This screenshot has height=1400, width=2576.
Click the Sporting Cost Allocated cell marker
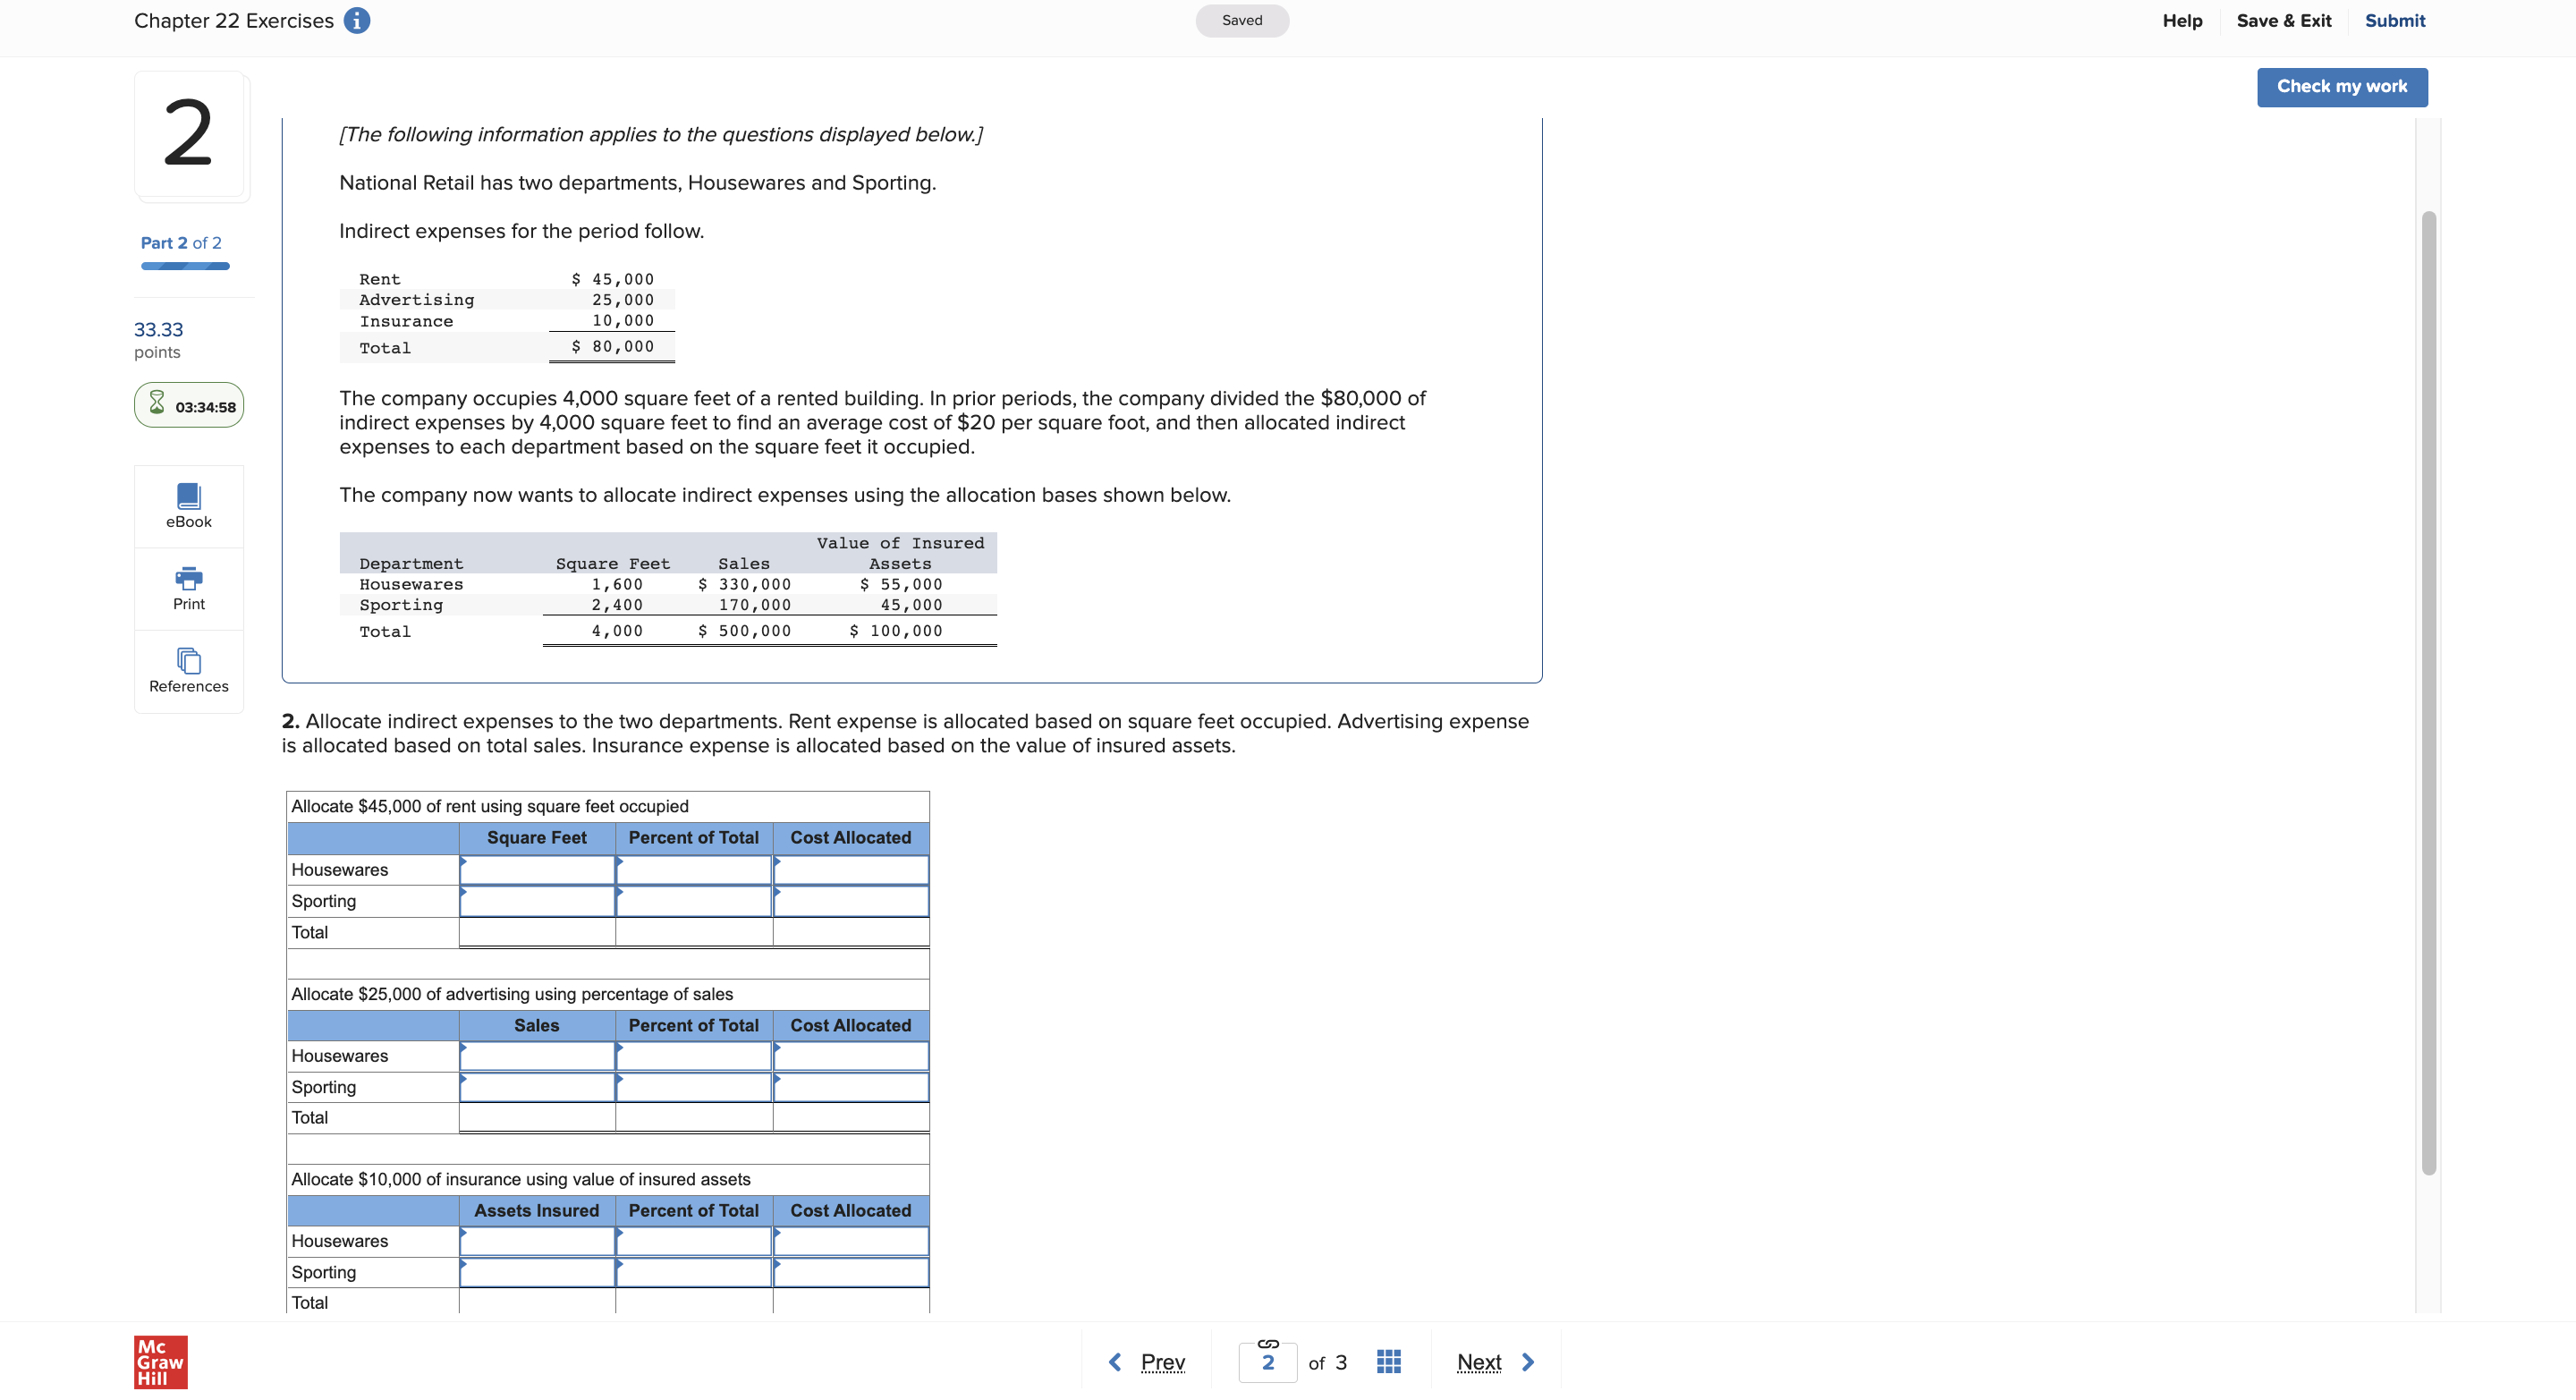coord(777,894)
